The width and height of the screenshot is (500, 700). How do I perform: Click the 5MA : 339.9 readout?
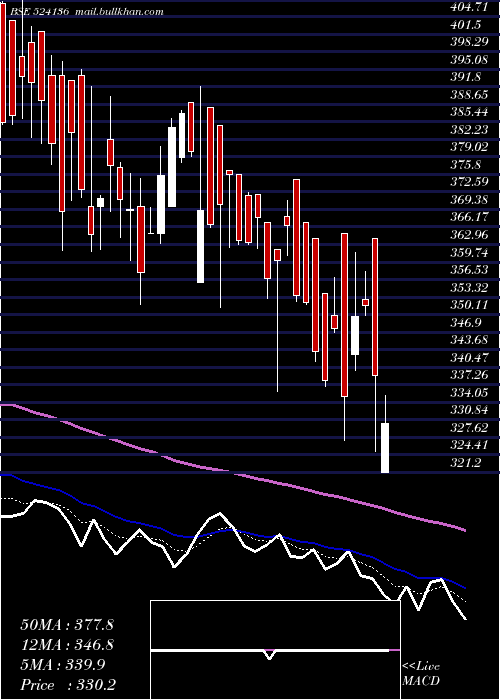click(x=63, y=665)
